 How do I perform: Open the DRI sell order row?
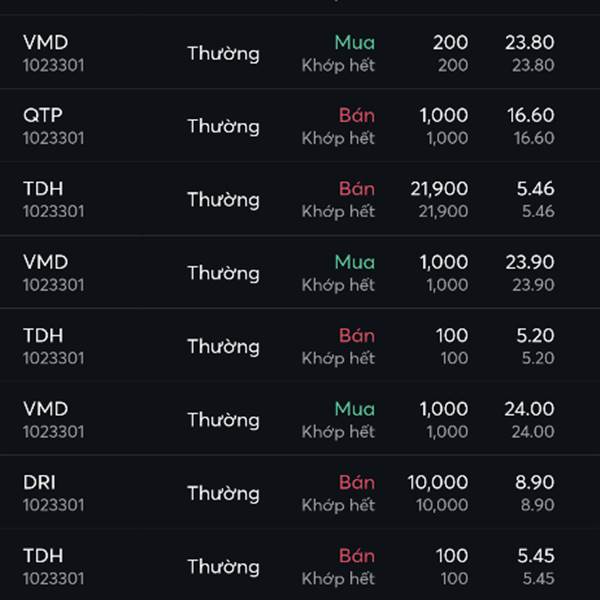[x=300, y=493]
